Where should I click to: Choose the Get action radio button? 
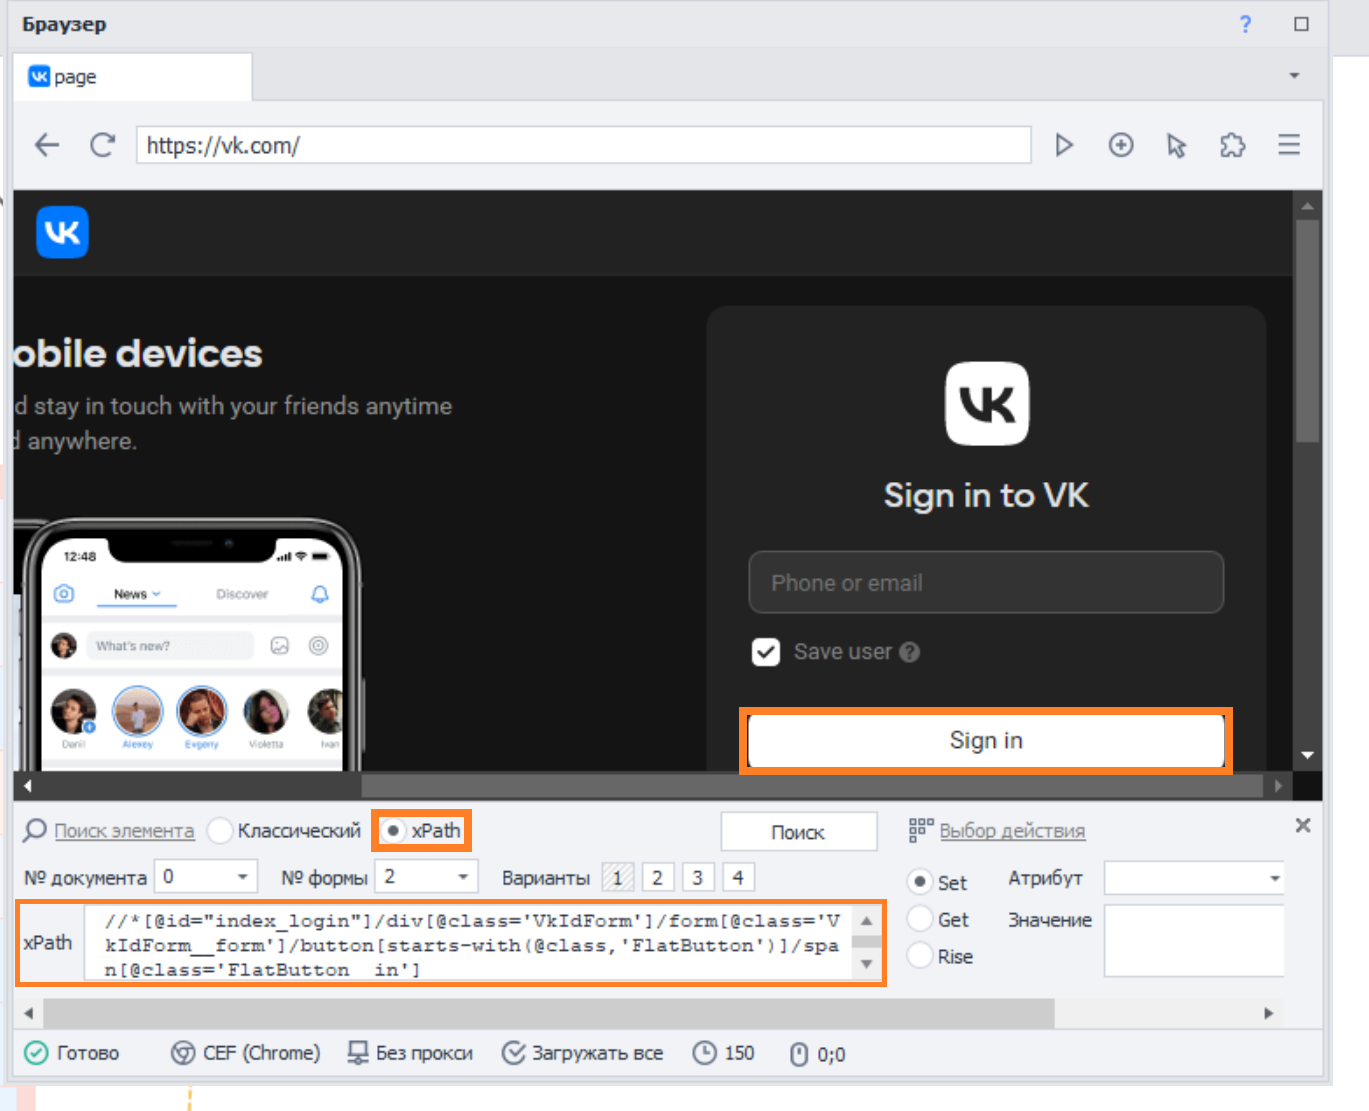[919, 919]
